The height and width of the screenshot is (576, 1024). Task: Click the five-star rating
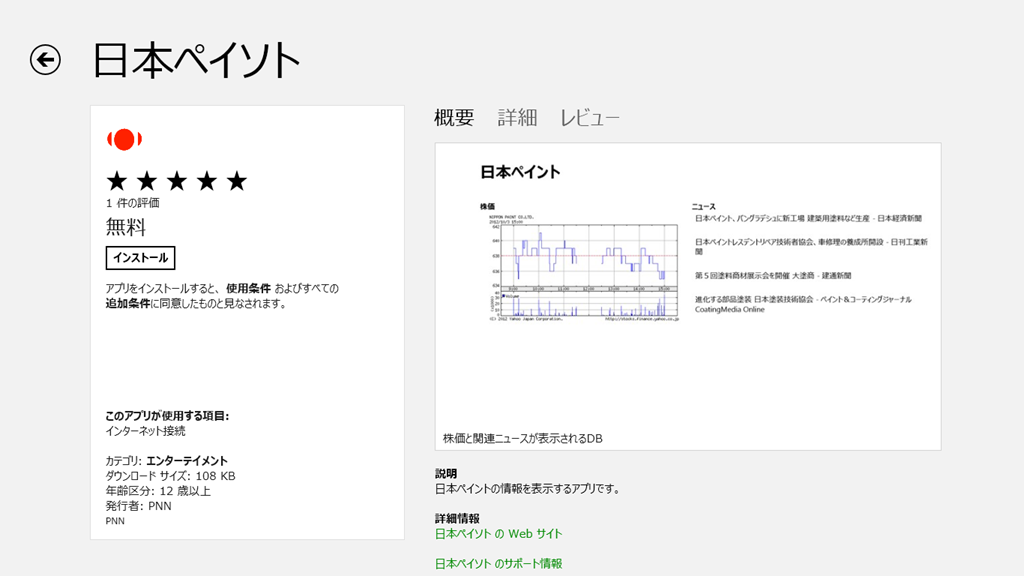click(x=177, y=181)
